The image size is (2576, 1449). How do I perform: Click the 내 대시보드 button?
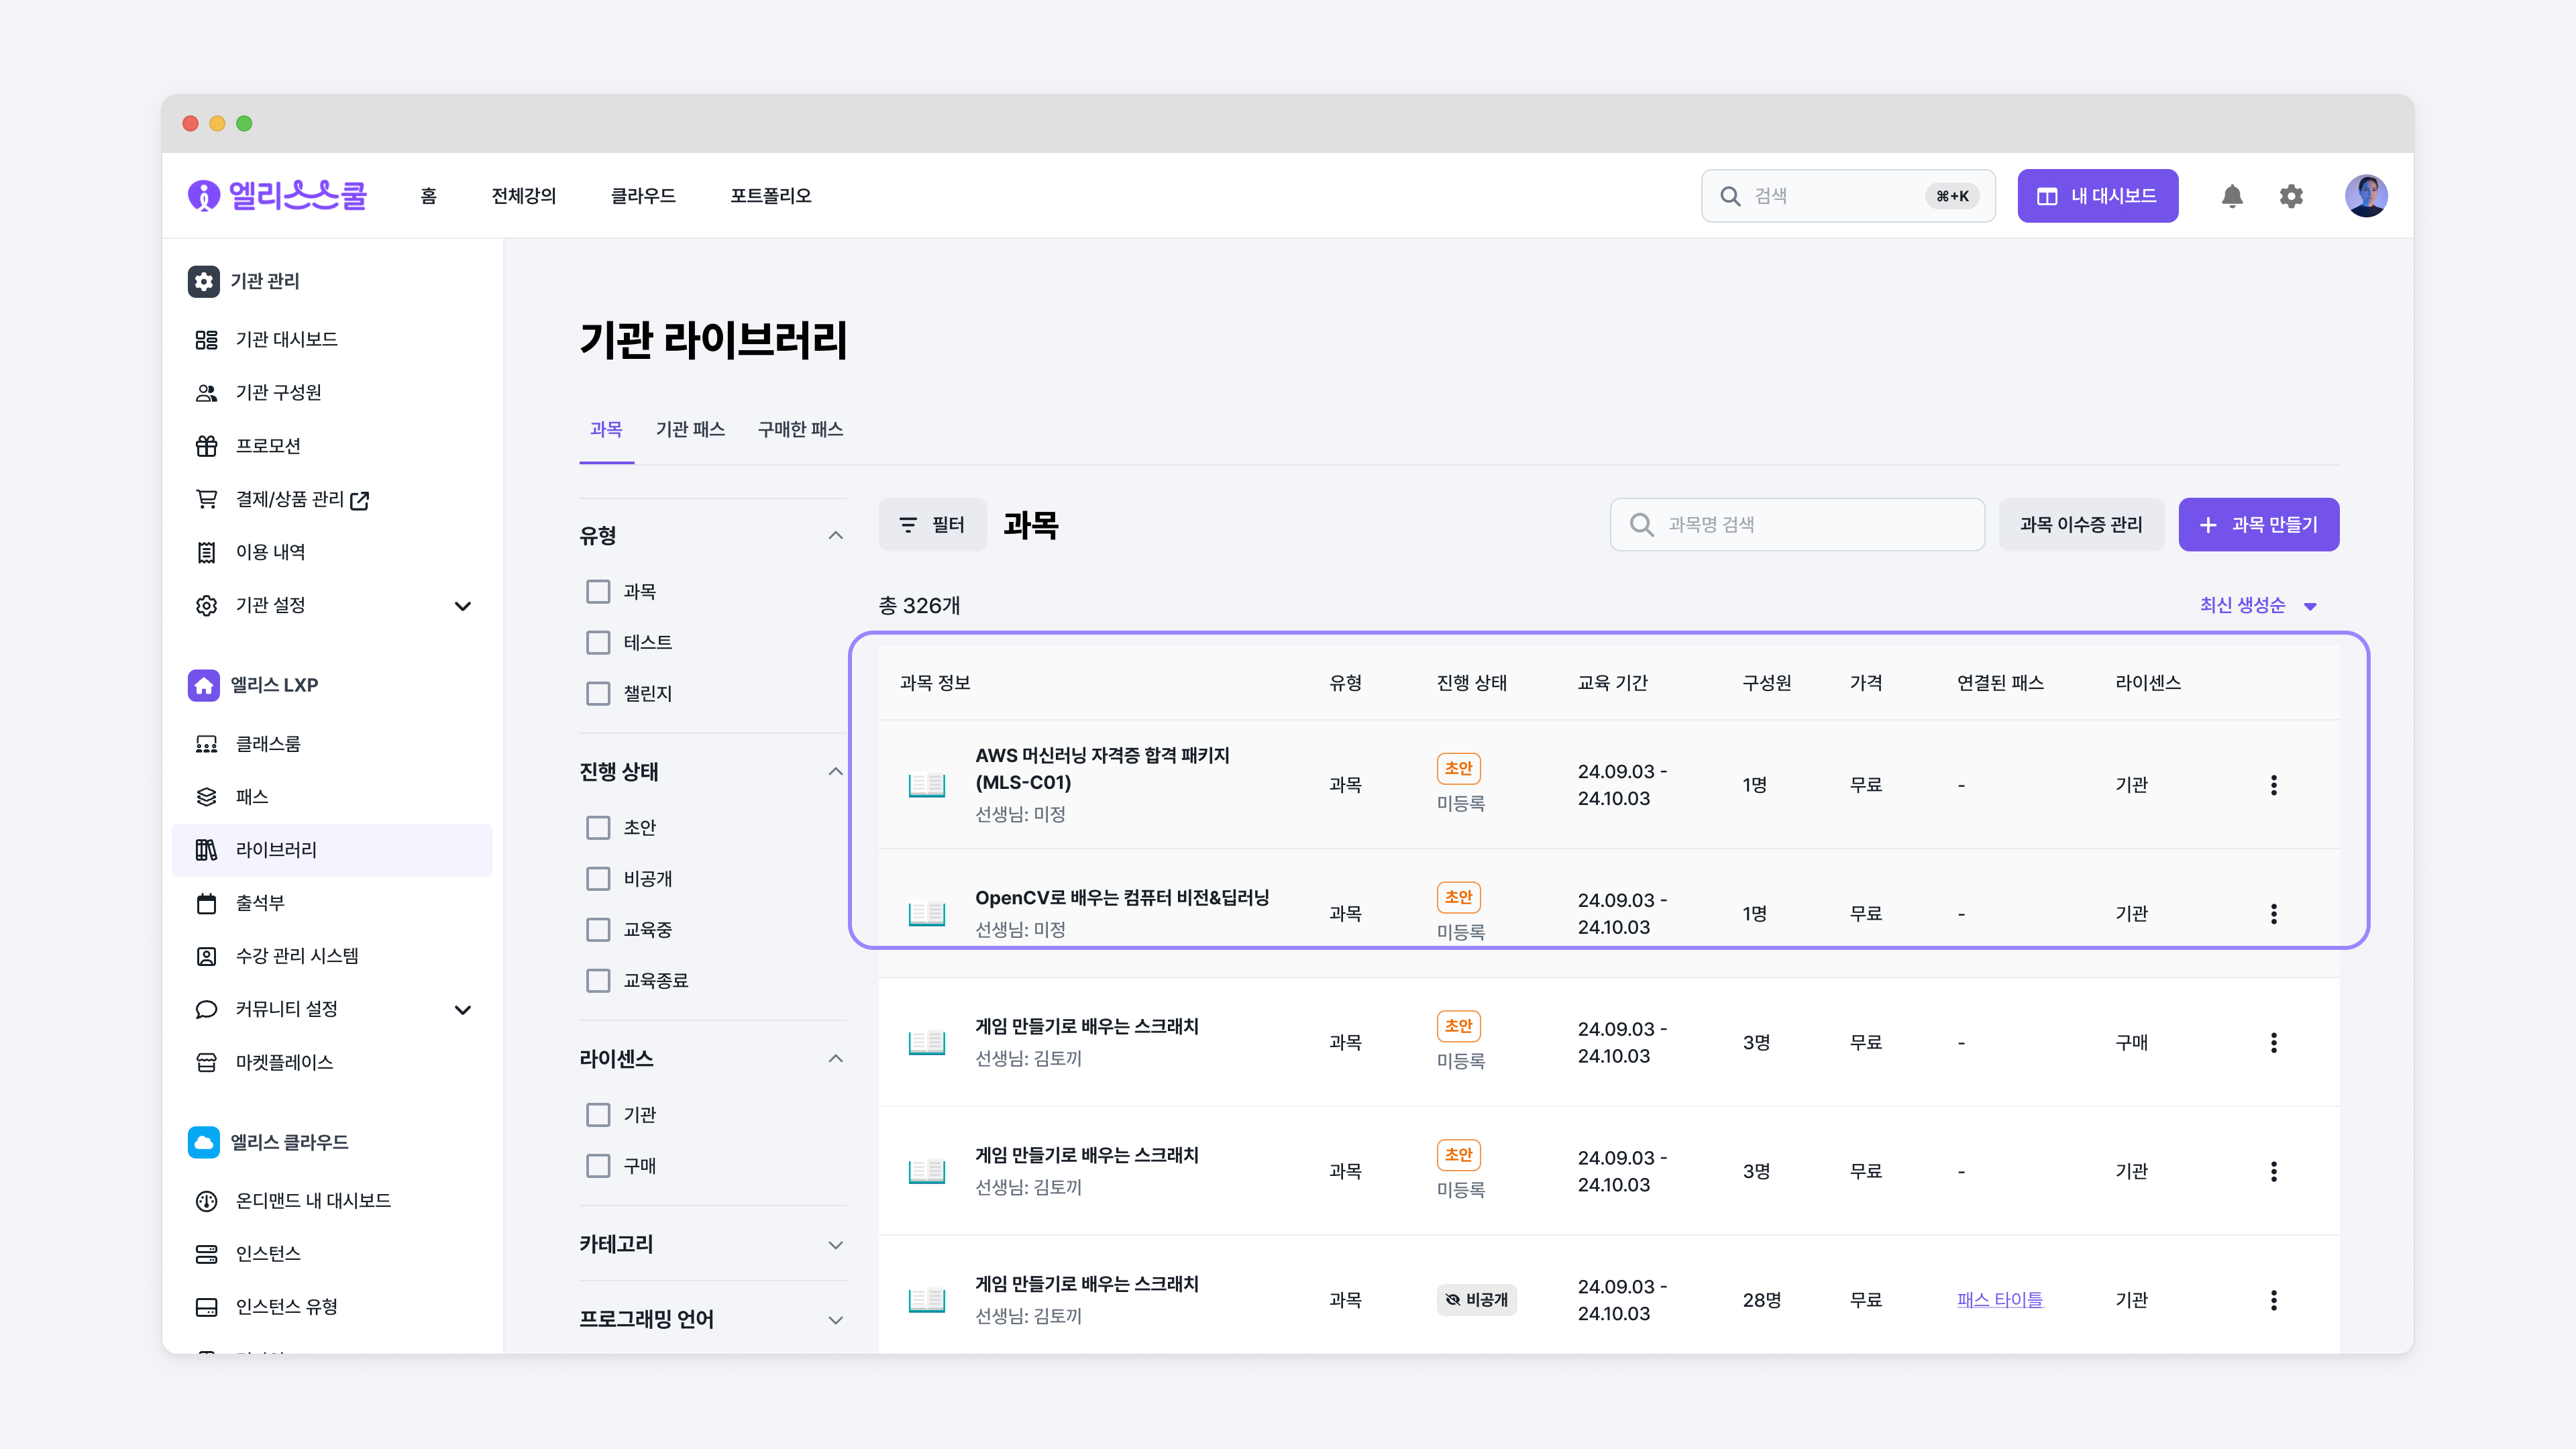click(2097, 196)
